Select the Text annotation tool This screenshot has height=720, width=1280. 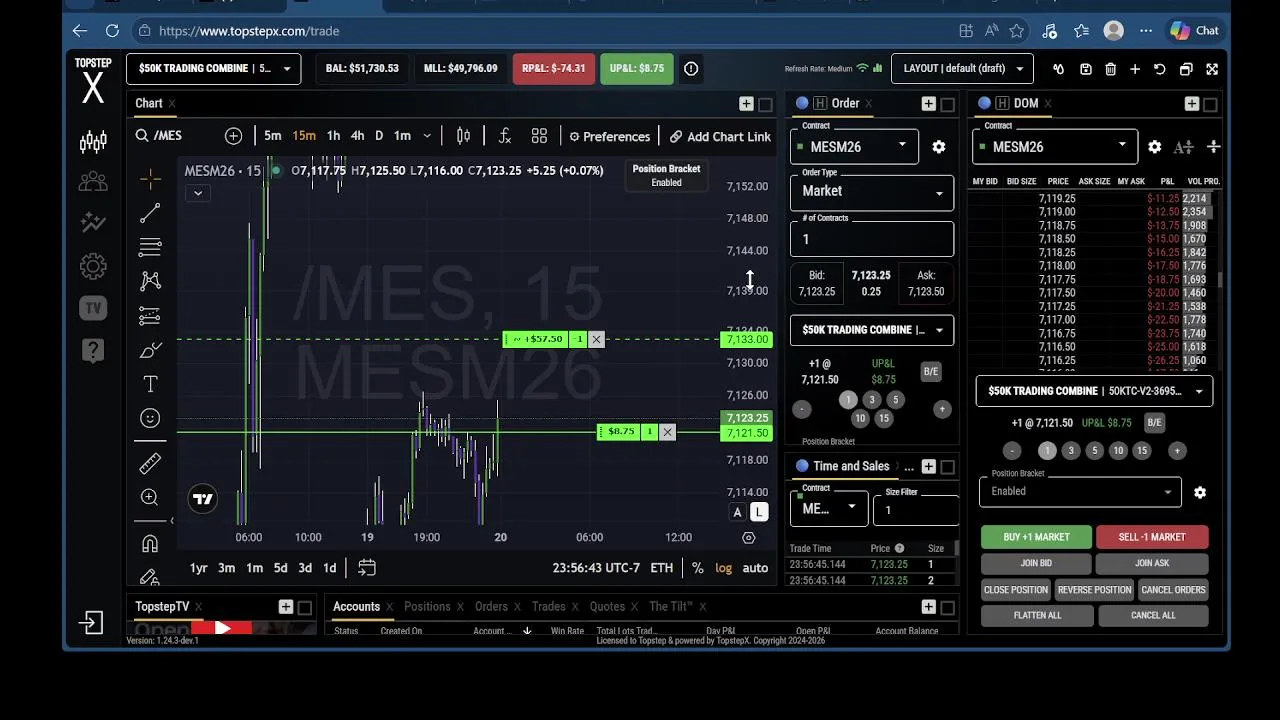coord(150,384)
